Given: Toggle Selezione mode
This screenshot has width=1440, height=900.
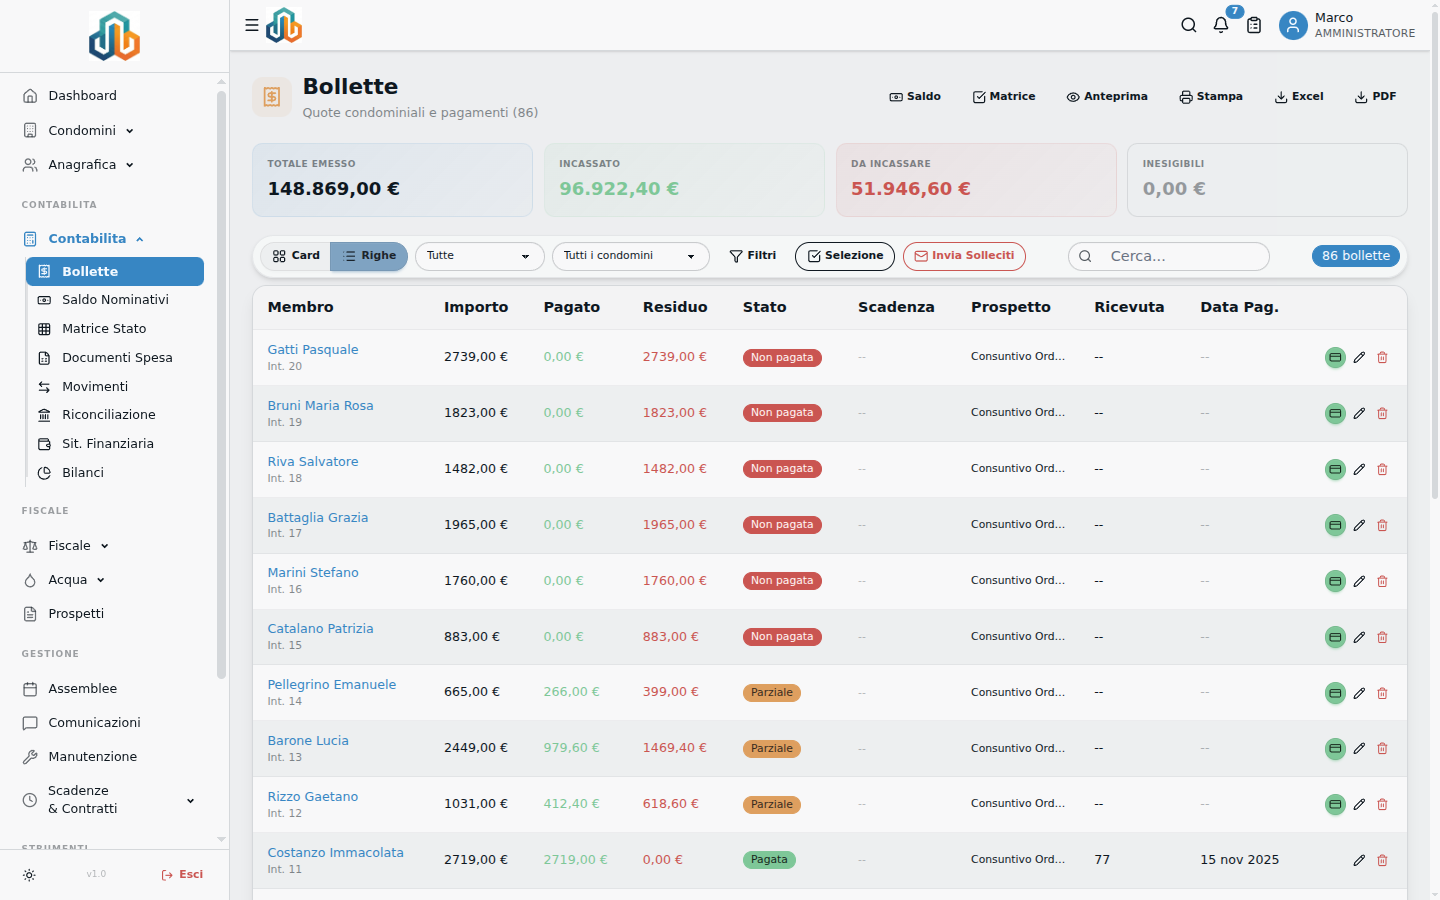Looking at the screenshot, I should (x=845, y=256).
